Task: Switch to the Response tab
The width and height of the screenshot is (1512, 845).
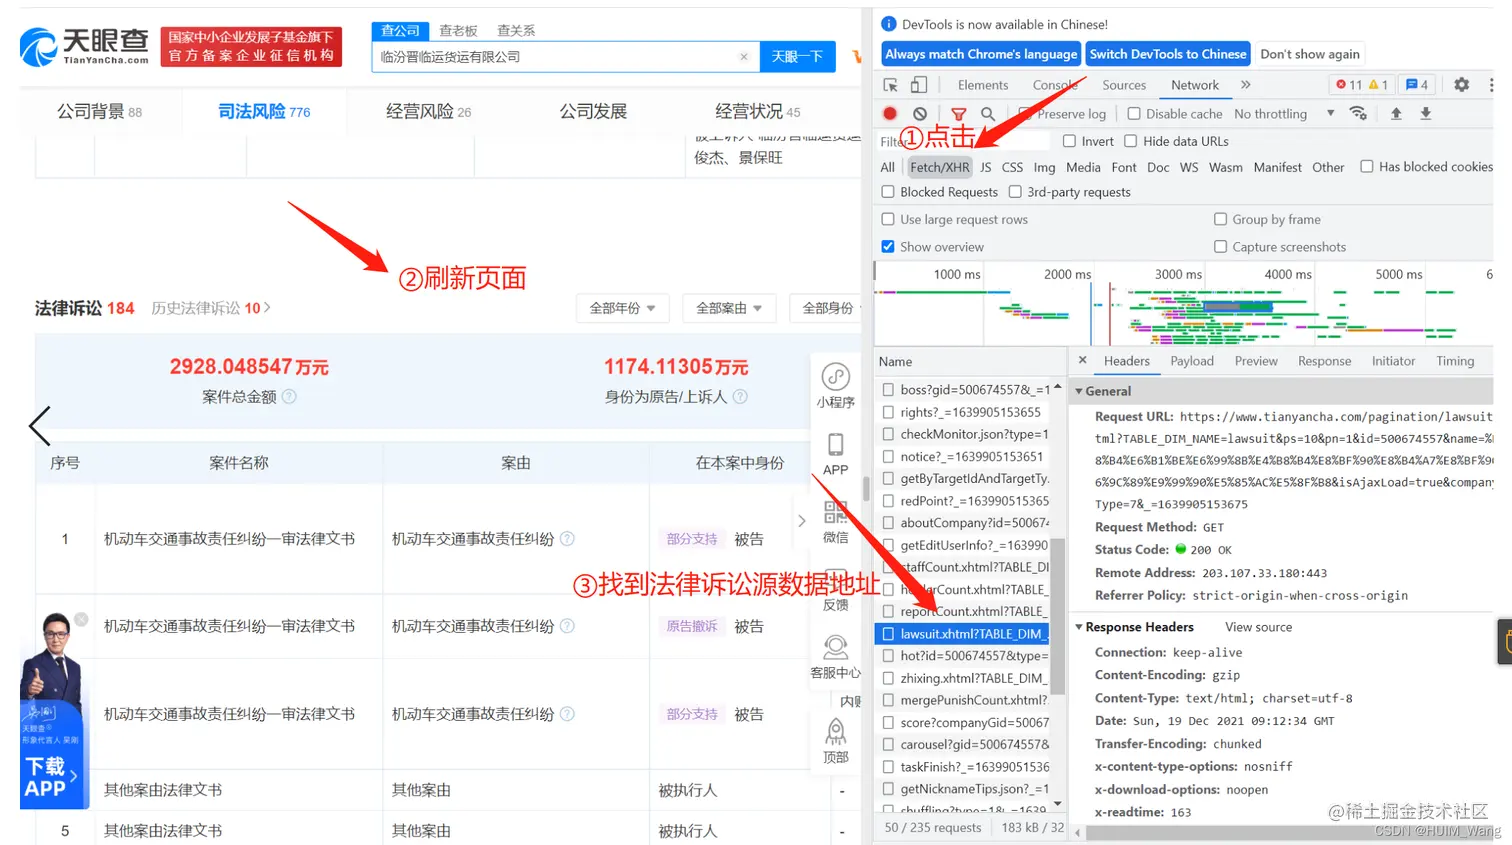Action: coord(1323,360)
